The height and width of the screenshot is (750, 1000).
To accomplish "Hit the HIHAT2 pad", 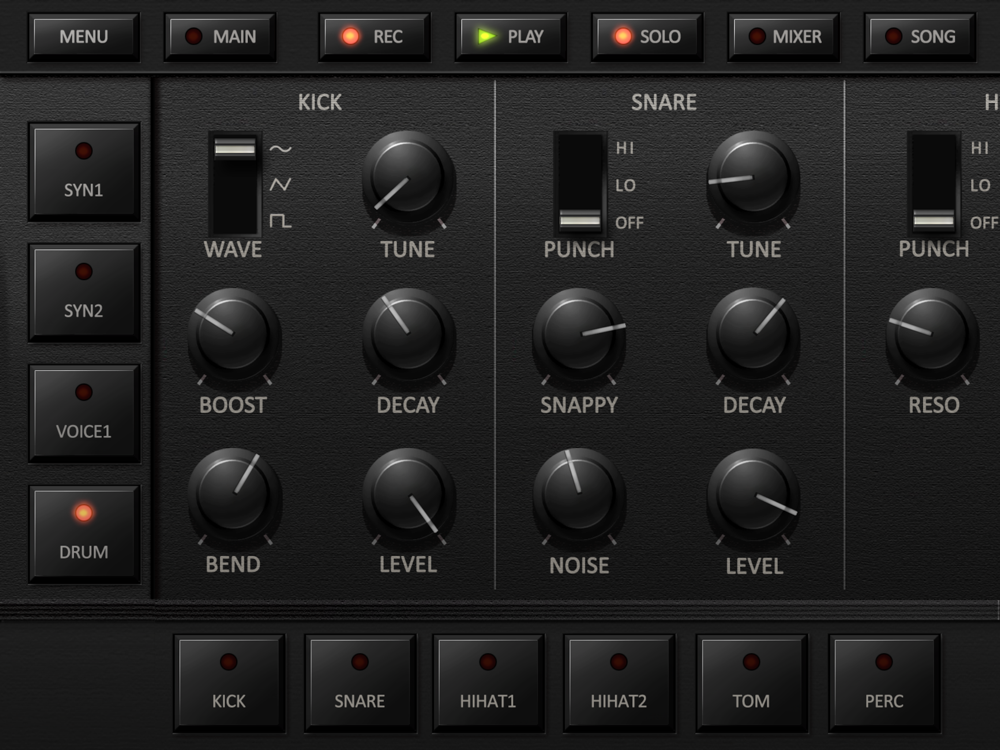I will tap(619, 683).
